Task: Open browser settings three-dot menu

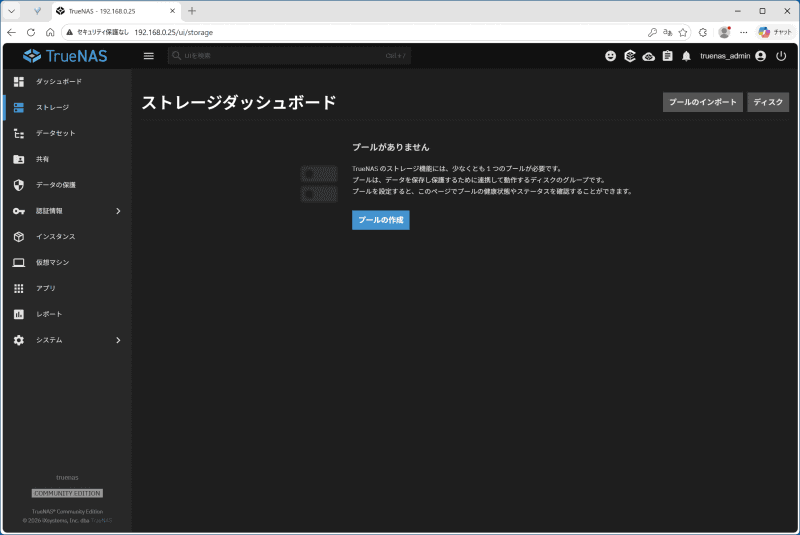Action: [744, 32]
